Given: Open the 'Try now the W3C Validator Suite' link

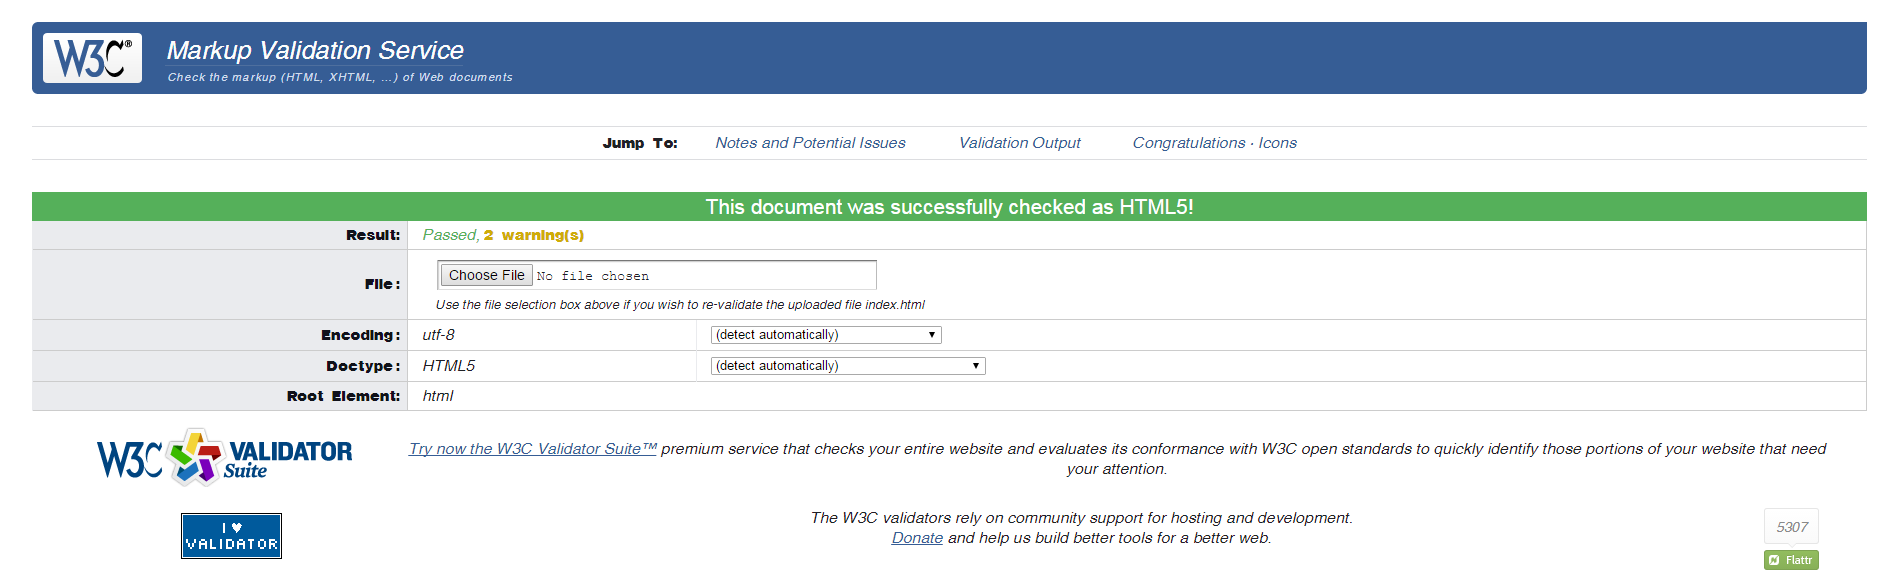Looking at the screenshot, I should [x=532, y=449].
